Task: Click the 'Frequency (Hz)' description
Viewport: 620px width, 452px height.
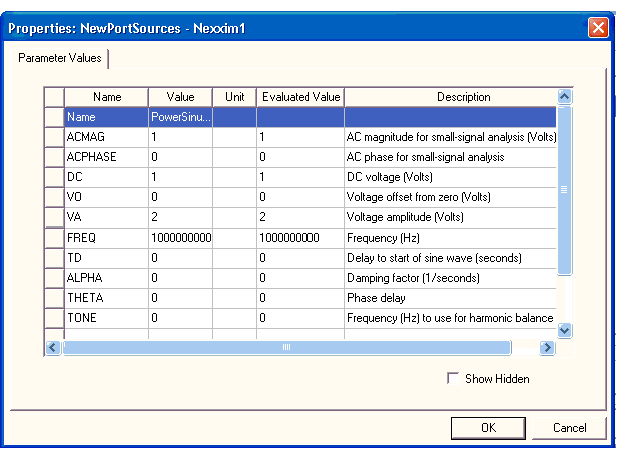Action: coord(451,238)
